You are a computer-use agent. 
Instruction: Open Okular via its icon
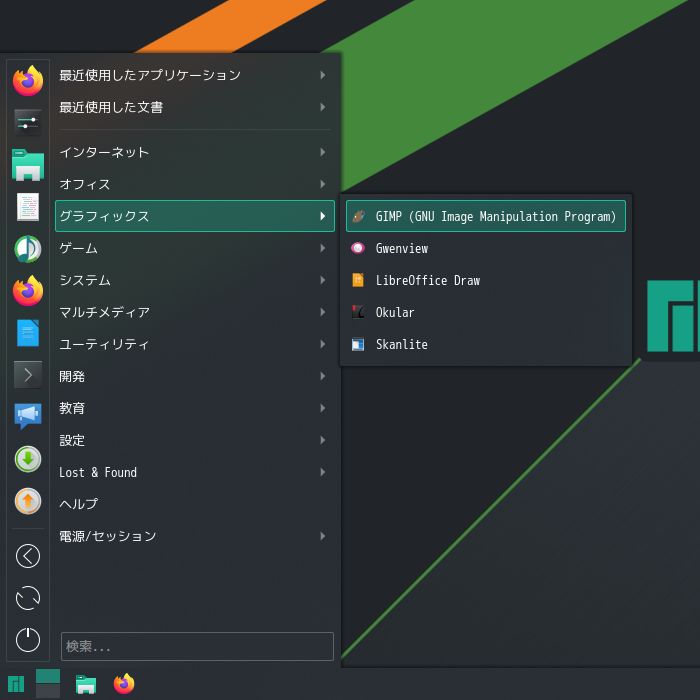point(358,312)
